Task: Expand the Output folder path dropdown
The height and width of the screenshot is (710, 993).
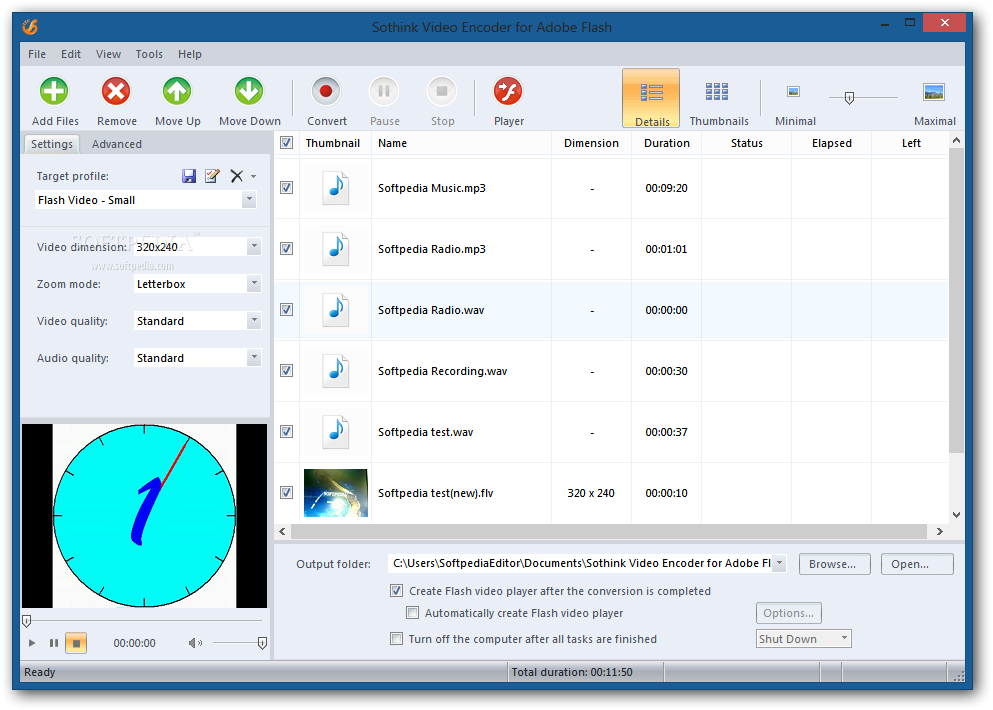Action: coord(780,563)
